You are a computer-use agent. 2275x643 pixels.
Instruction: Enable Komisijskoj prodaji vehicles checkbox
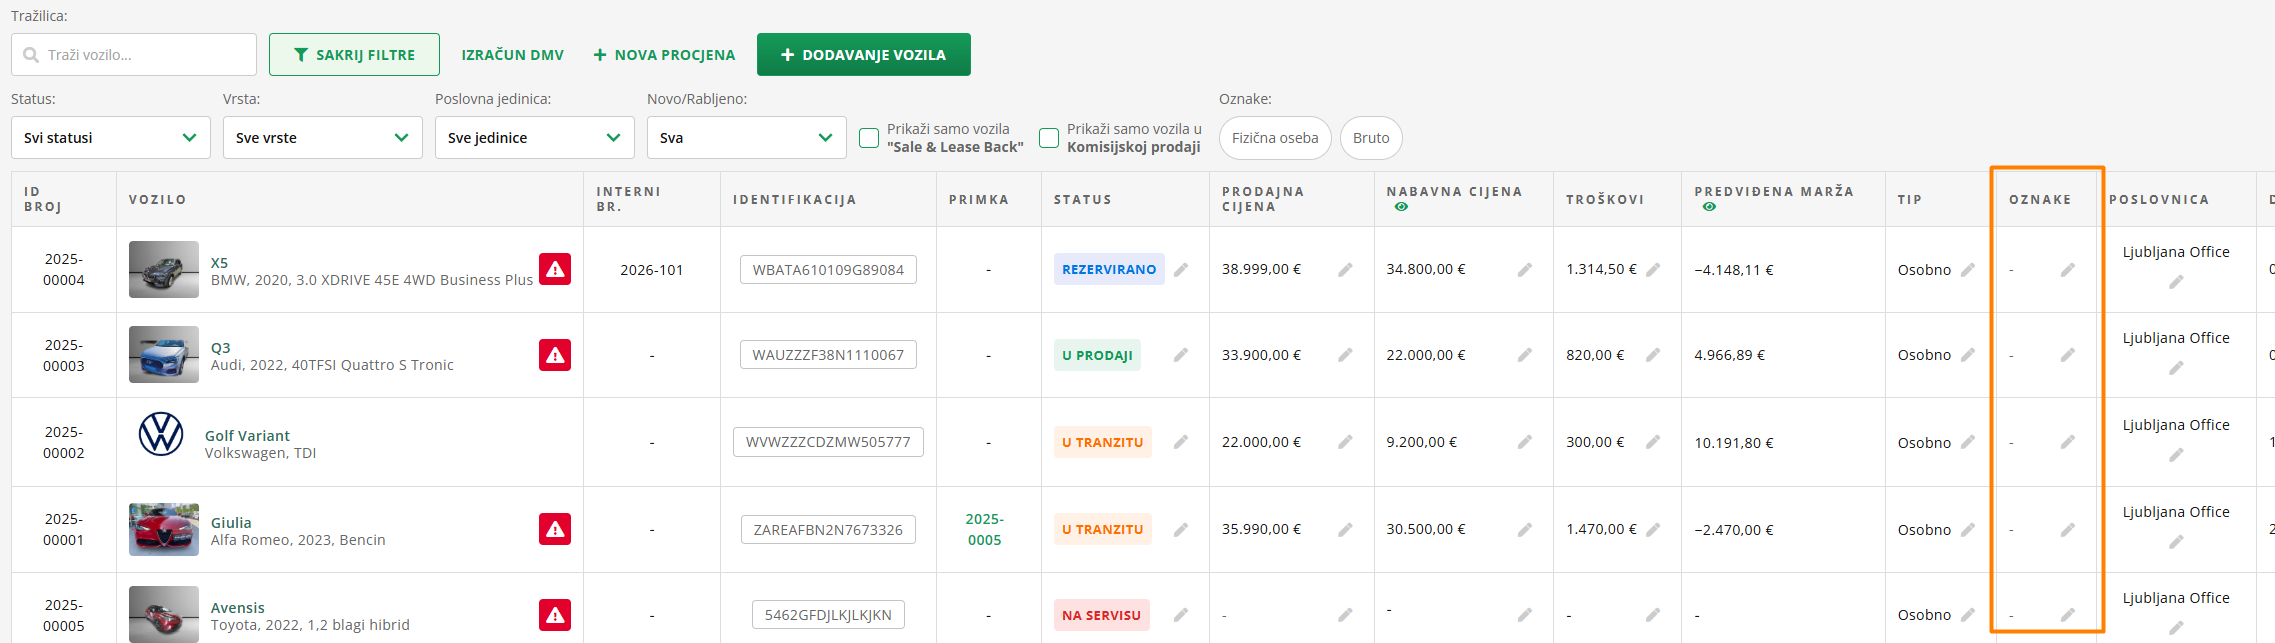click(x=1049, y=138)
